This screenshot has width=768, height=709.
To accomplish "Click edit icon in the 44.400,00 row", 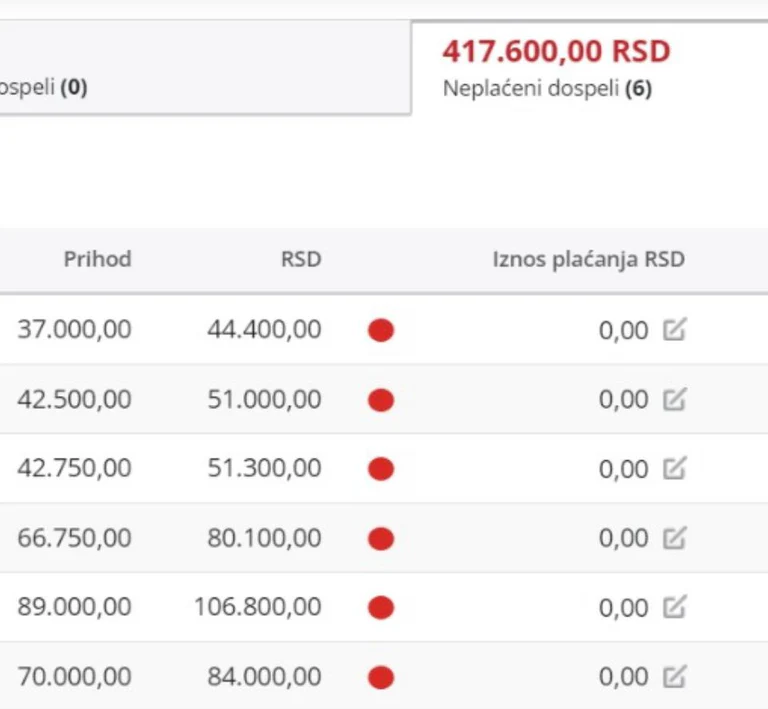I will click(675, 330).
